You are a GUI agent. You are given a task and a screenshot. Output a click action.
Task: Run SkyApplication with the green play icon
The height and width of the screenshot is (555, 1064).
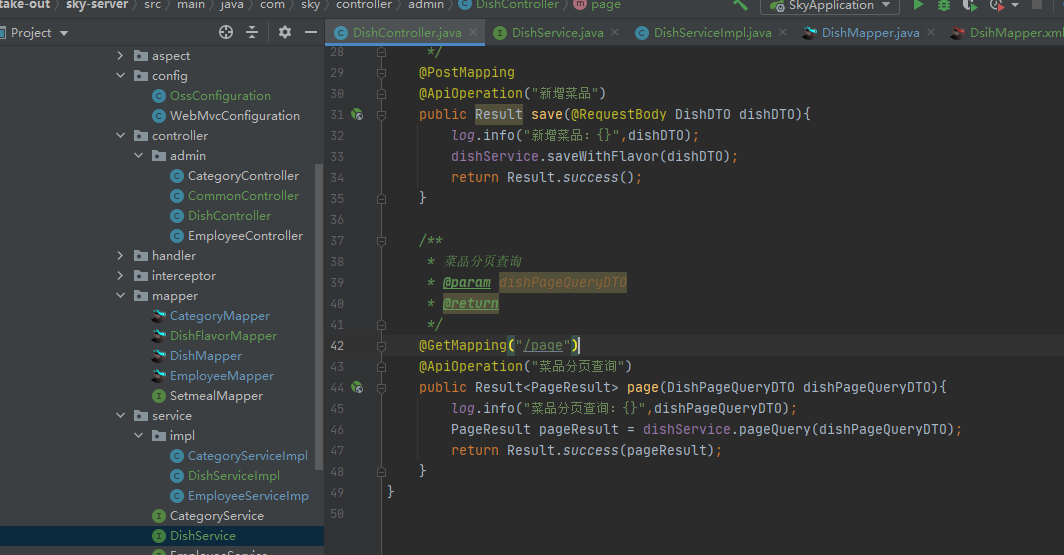[x=918, y=5]
